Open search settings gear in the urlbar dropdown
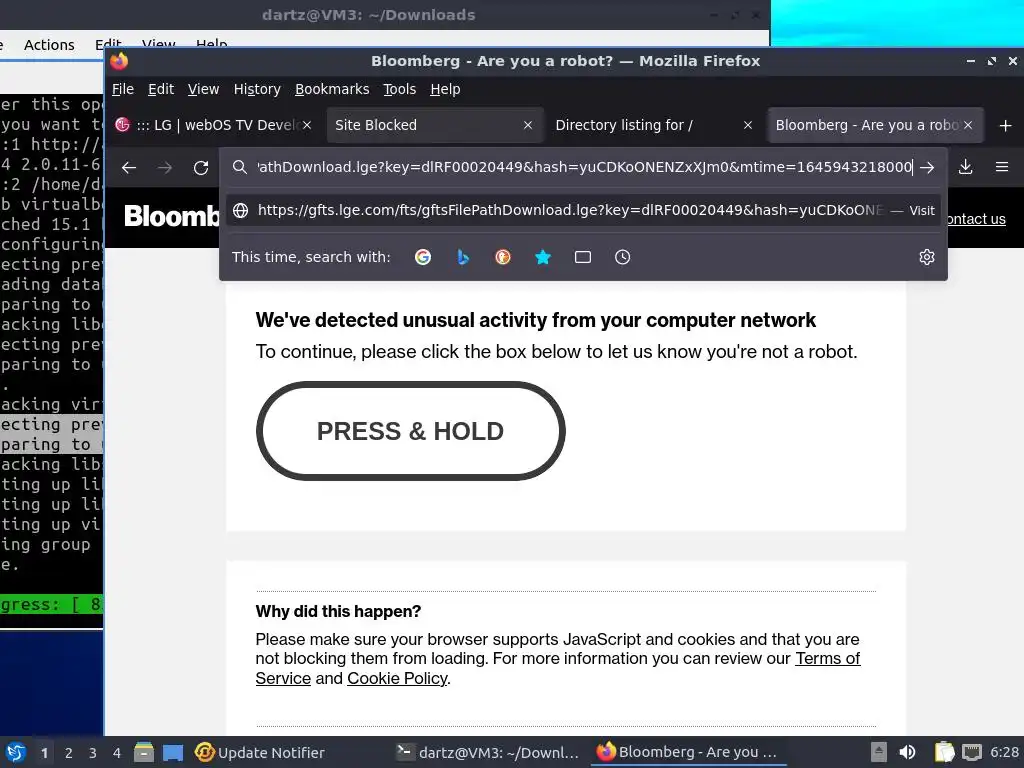This screenshot has width=1024, height=768. pos(927,257)
